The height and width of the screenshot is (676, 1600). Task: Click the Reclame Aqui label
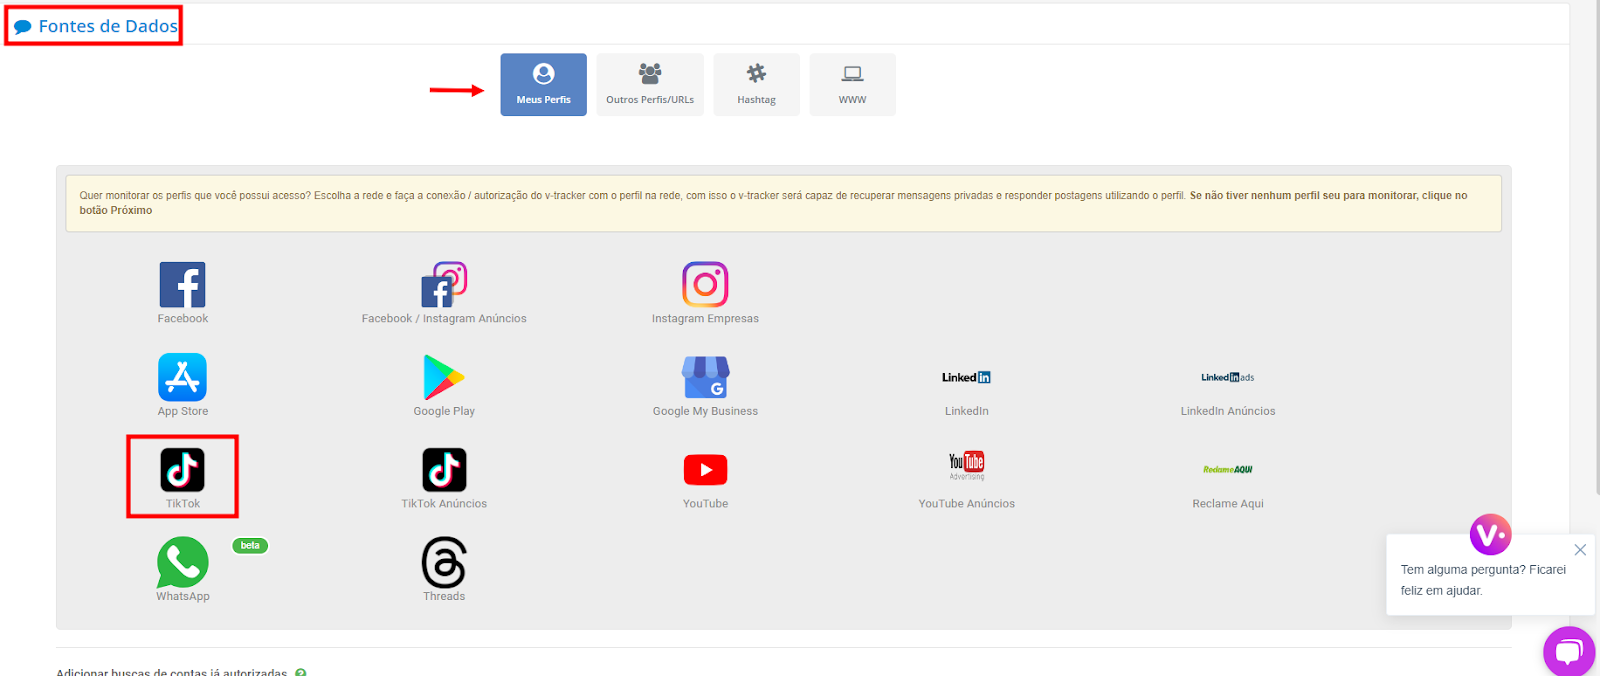1228,504
